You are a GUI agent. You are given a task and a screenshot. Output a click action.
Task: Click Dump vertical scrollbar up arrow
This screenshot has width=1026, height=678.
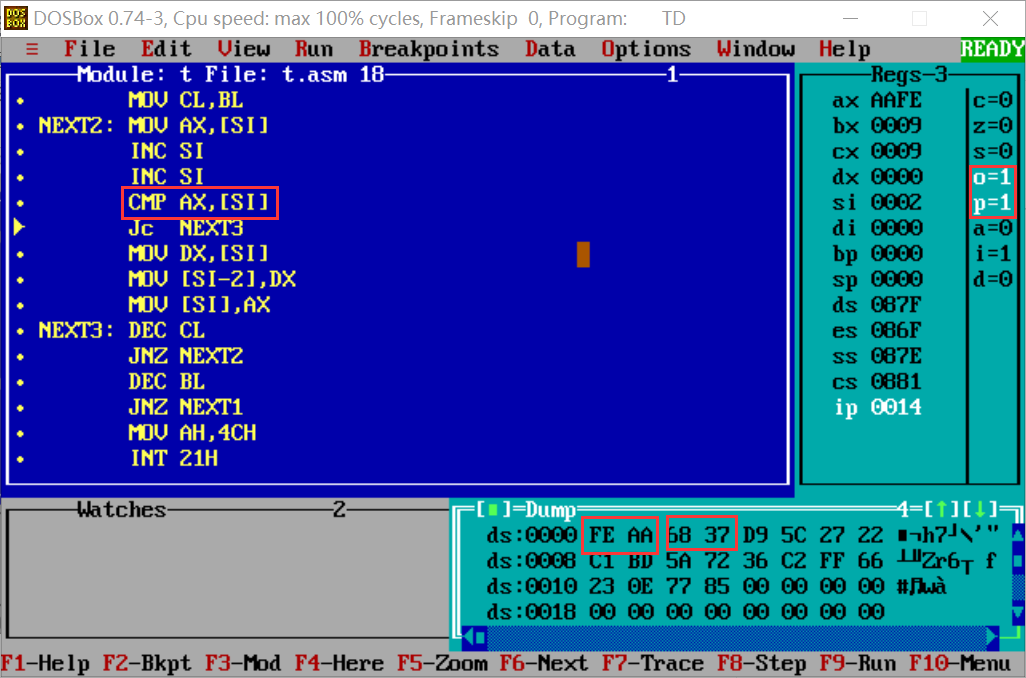pos(1018,535)
